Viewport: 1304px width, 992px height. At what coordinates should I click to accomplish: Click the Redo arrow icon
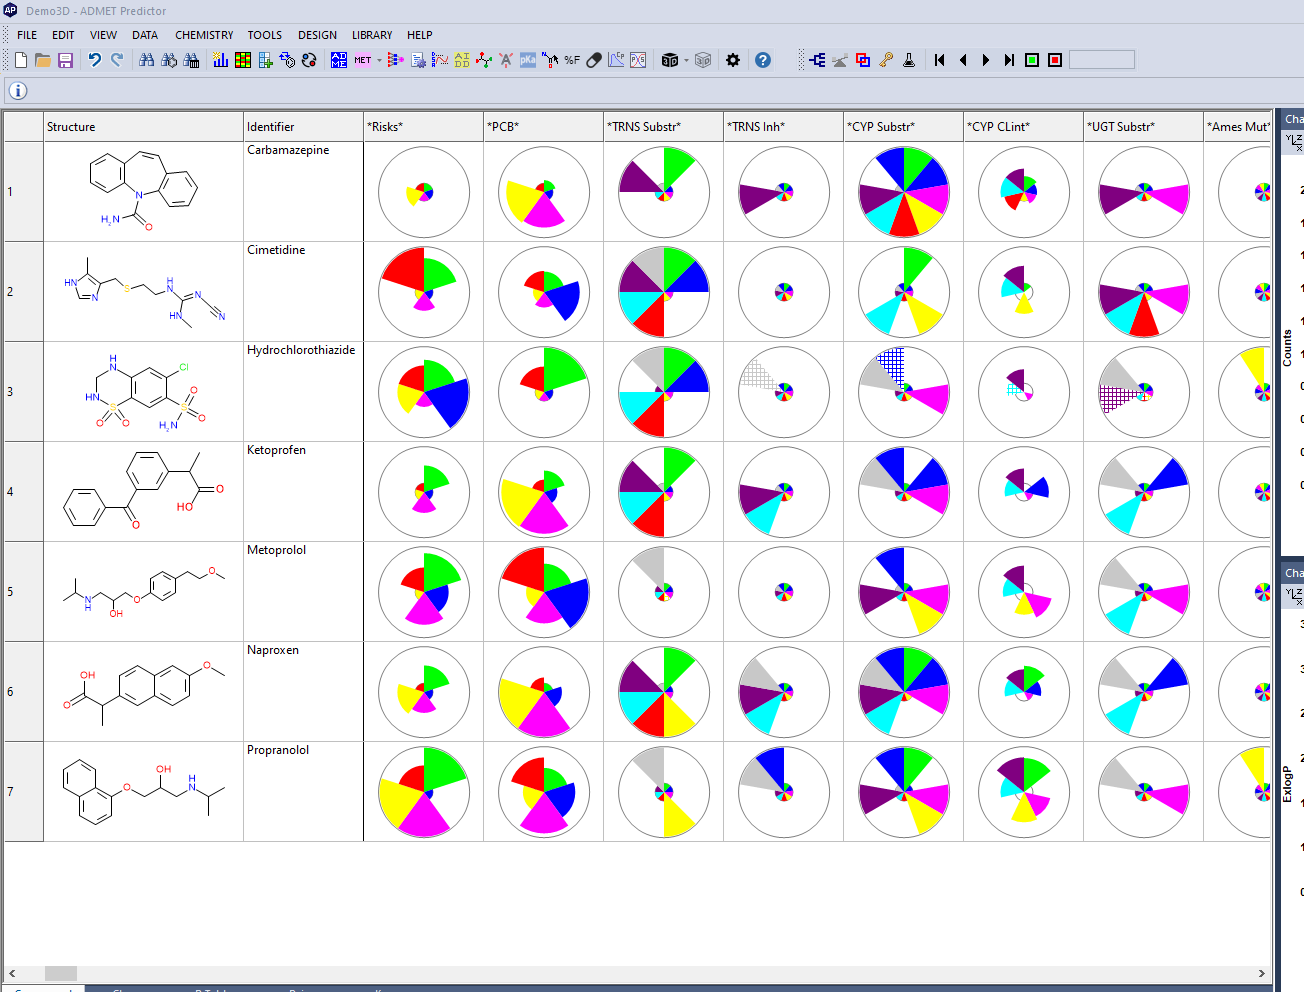(x=117, y=60)
